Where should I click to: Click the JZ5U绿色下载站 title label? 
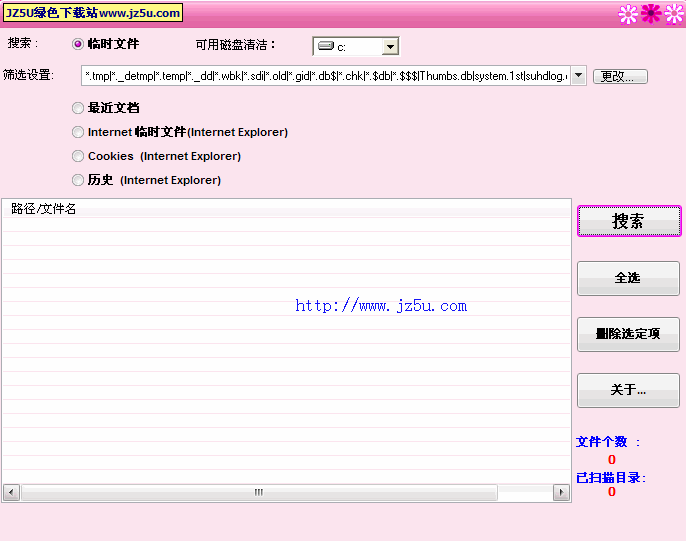pos(93,13)
